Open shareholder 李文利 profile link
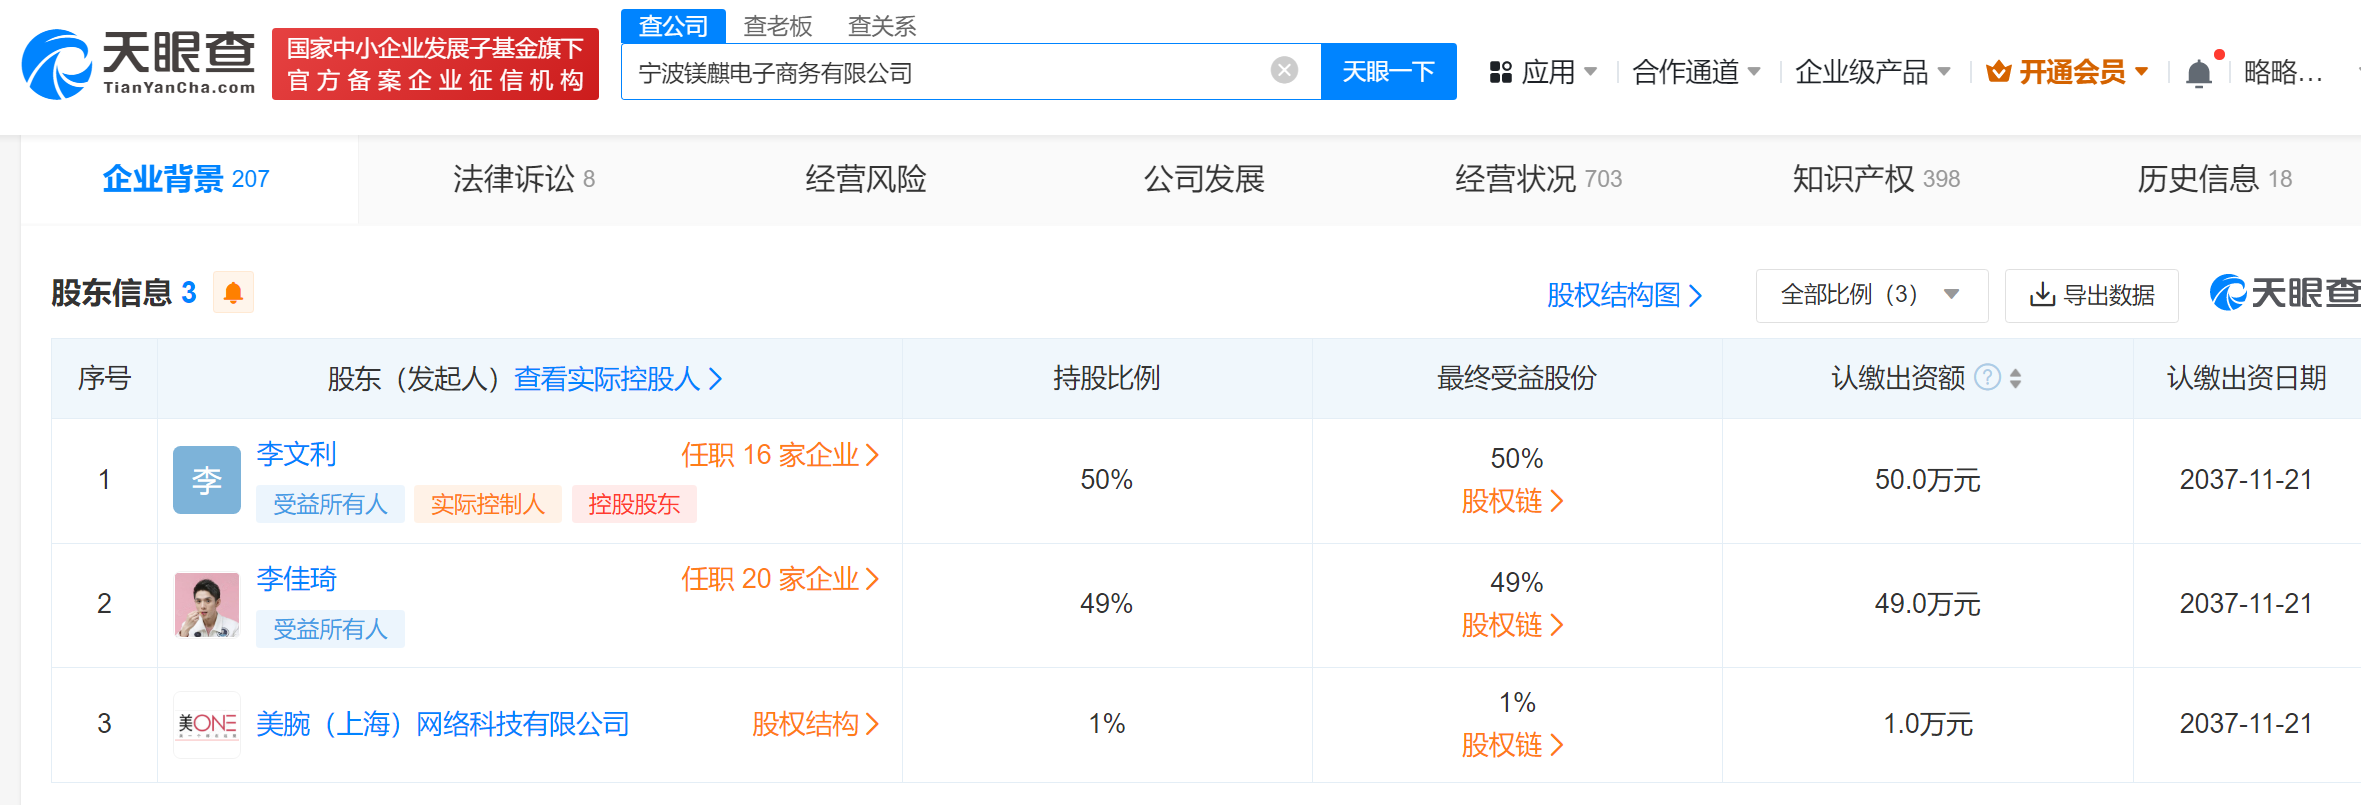The image size is (2361, 805). 296,454
